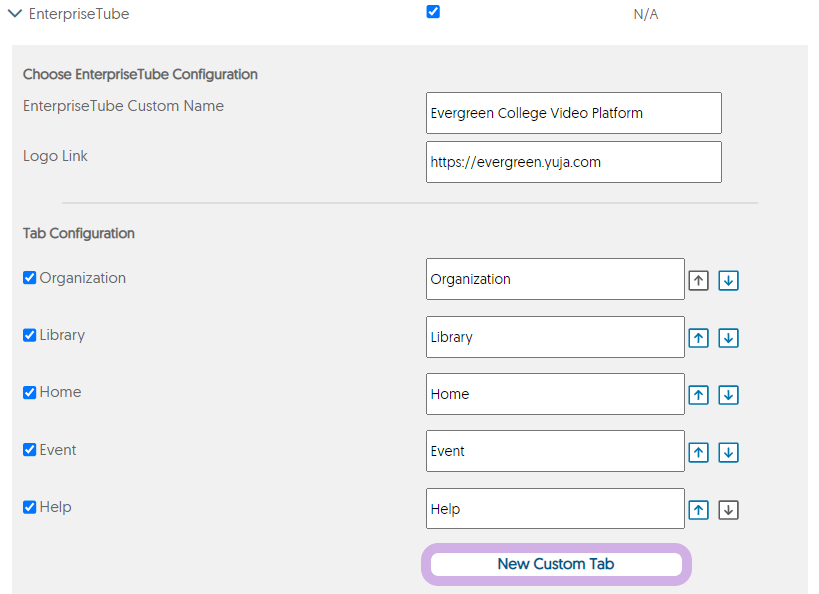Move Event tab down
819x594 pixels.
coord(728,452)
